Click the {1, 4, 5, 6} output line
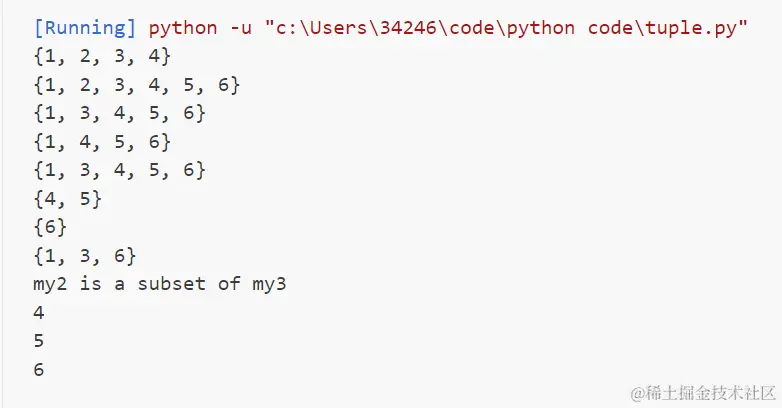 tap(102, 142)
